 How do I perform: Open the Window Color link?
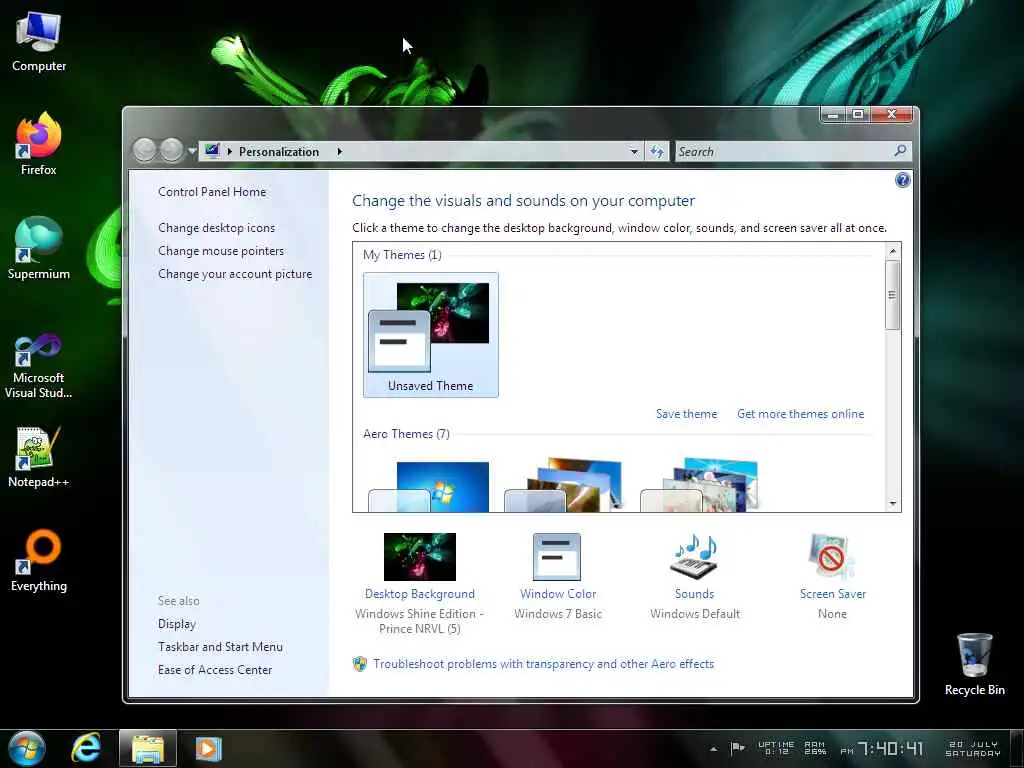[x=558, y=594]
